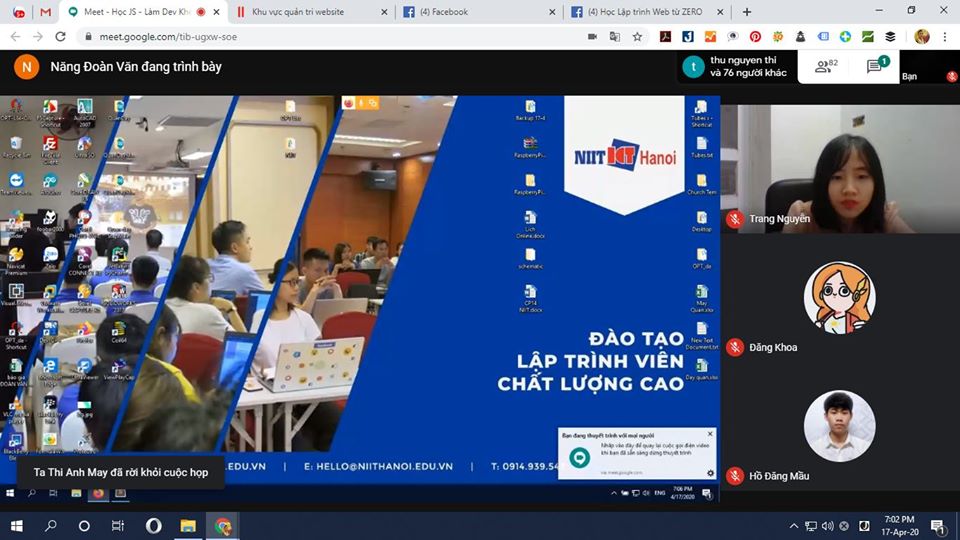The image size is (960, 540).
Task: Open camera permission icon in address bar
Action: click(x=592, y=37)
